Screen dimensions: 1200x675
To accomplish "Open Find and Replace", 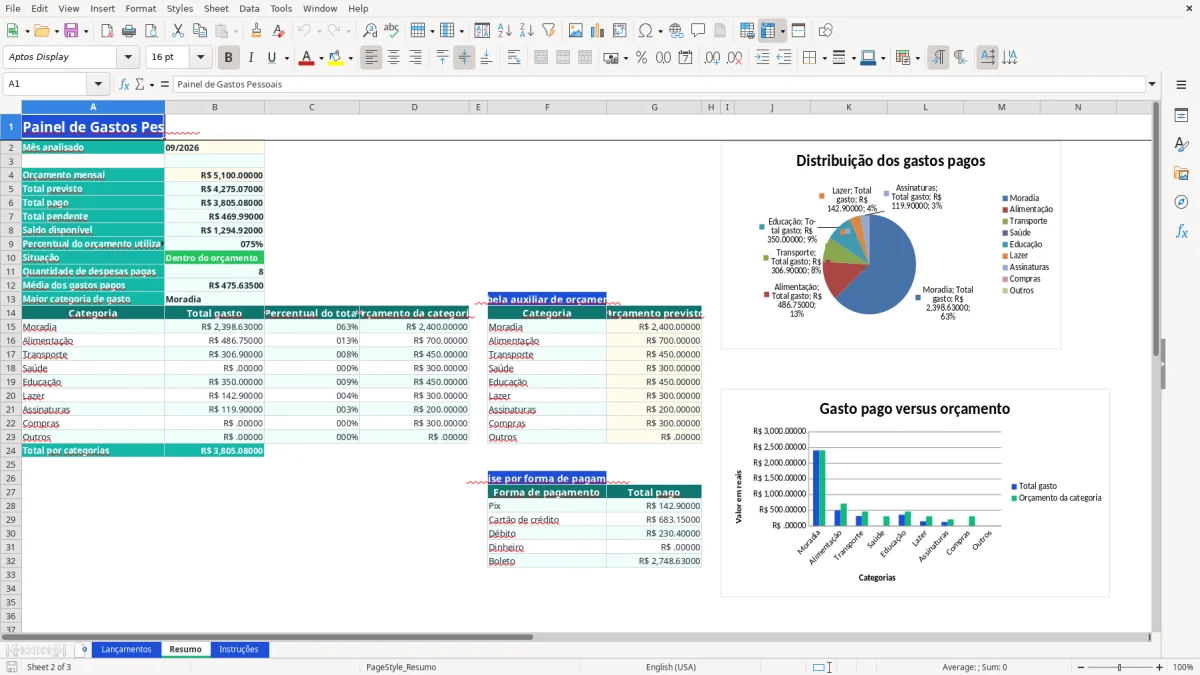I will [x=370, y=31].
